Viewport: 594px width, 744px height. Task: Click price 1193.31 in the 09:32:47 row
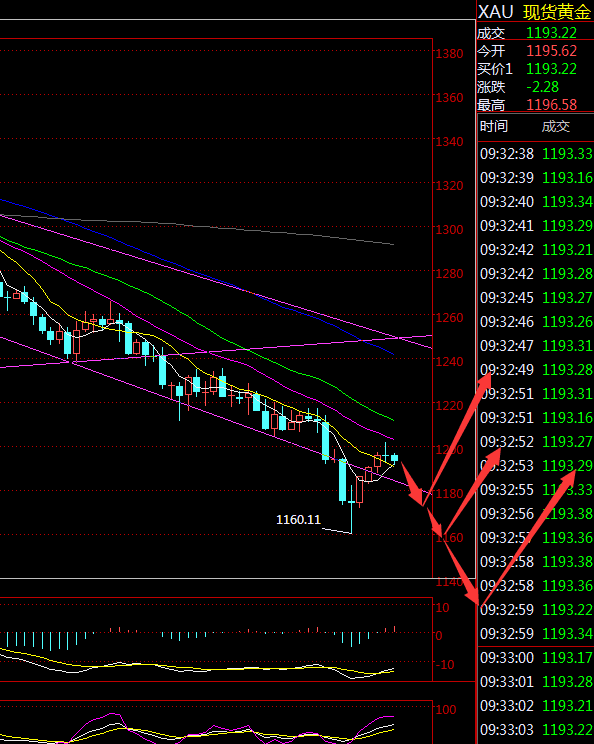click(567, 345)
